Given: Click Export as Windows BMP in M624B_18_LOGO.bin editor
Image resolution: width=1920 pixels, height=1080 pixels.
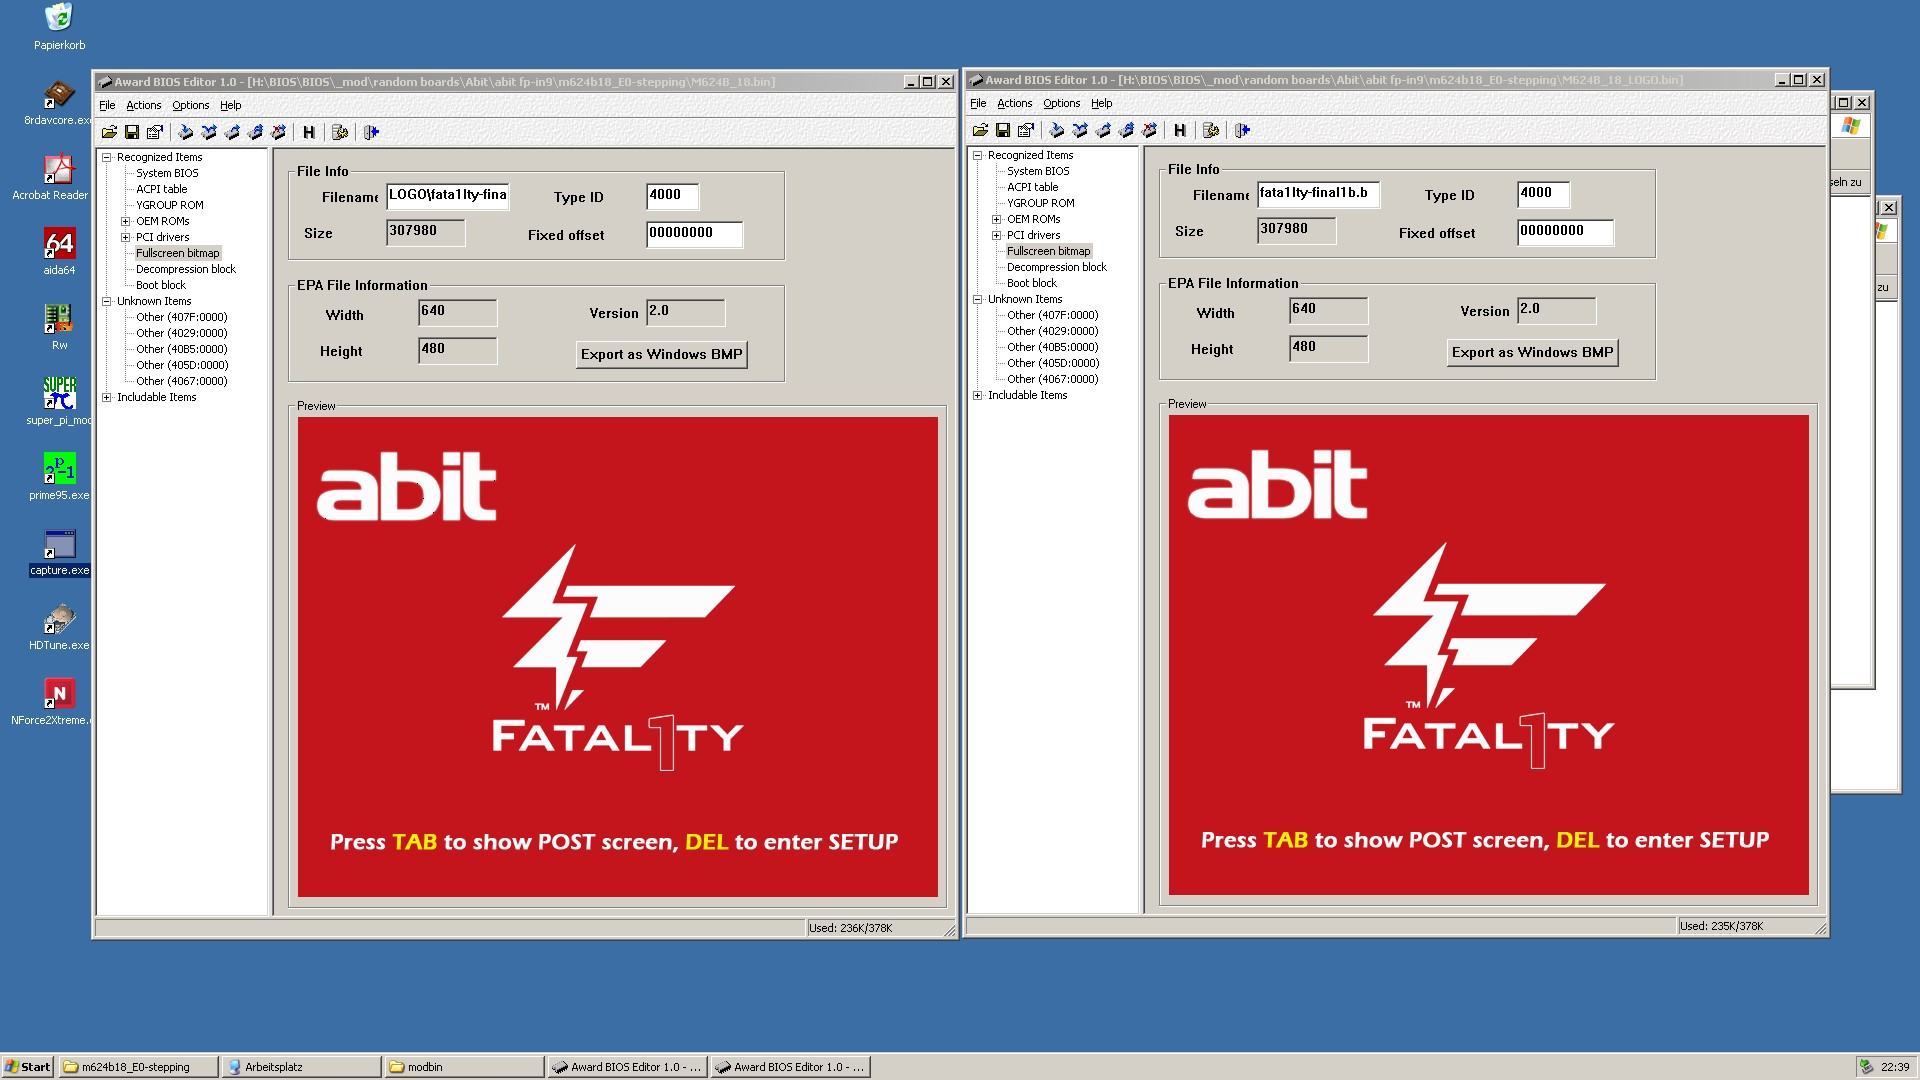Looking at the screenshot, I should tap(1532, 352).
